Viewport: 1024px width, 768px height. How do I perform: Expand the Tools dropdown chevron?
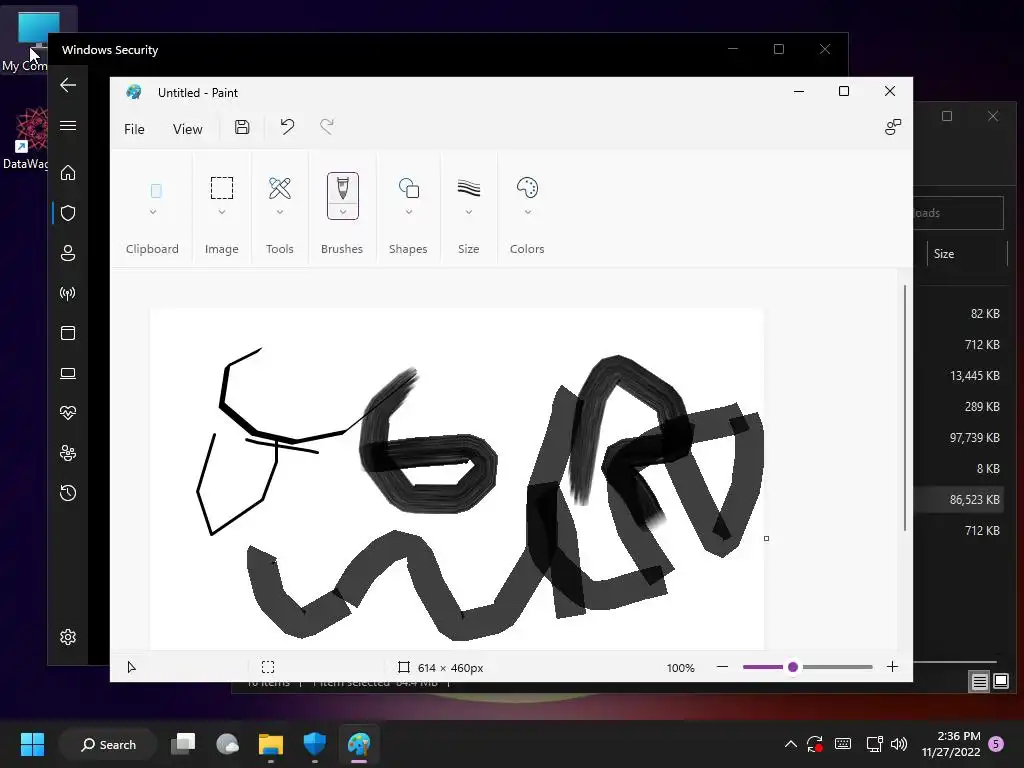(x=280, y=212)
